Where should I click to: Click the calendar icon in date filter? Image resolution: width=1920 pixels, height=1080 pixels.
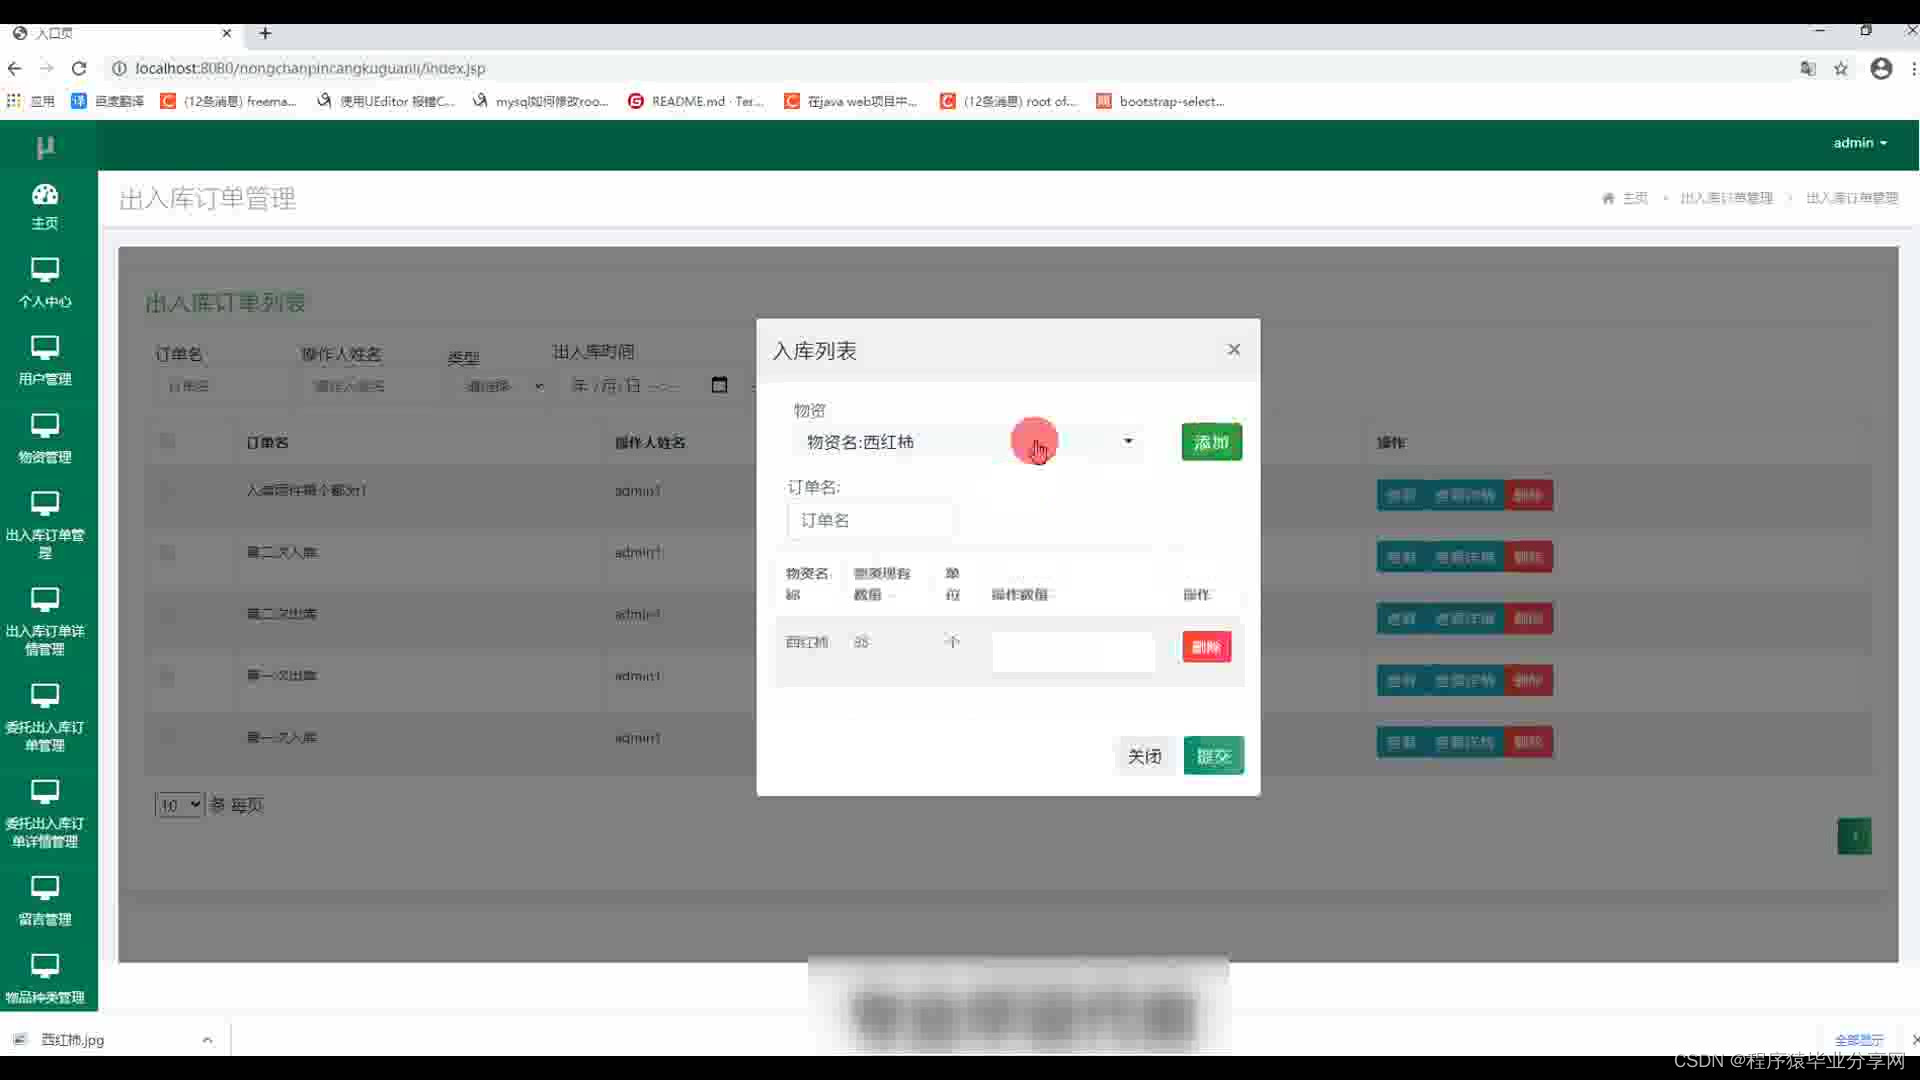tap(719, 385)
